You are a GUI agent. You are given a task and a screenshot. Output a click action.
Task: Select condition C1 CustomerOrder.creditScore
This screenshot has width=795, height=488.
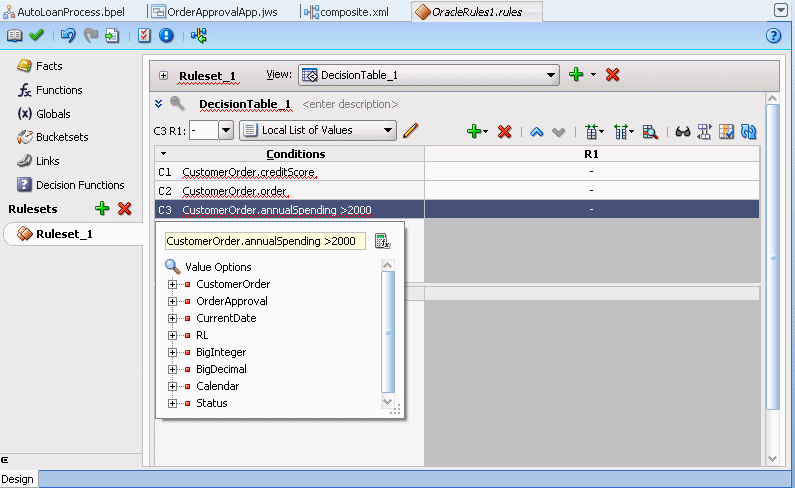coord(290,172)
